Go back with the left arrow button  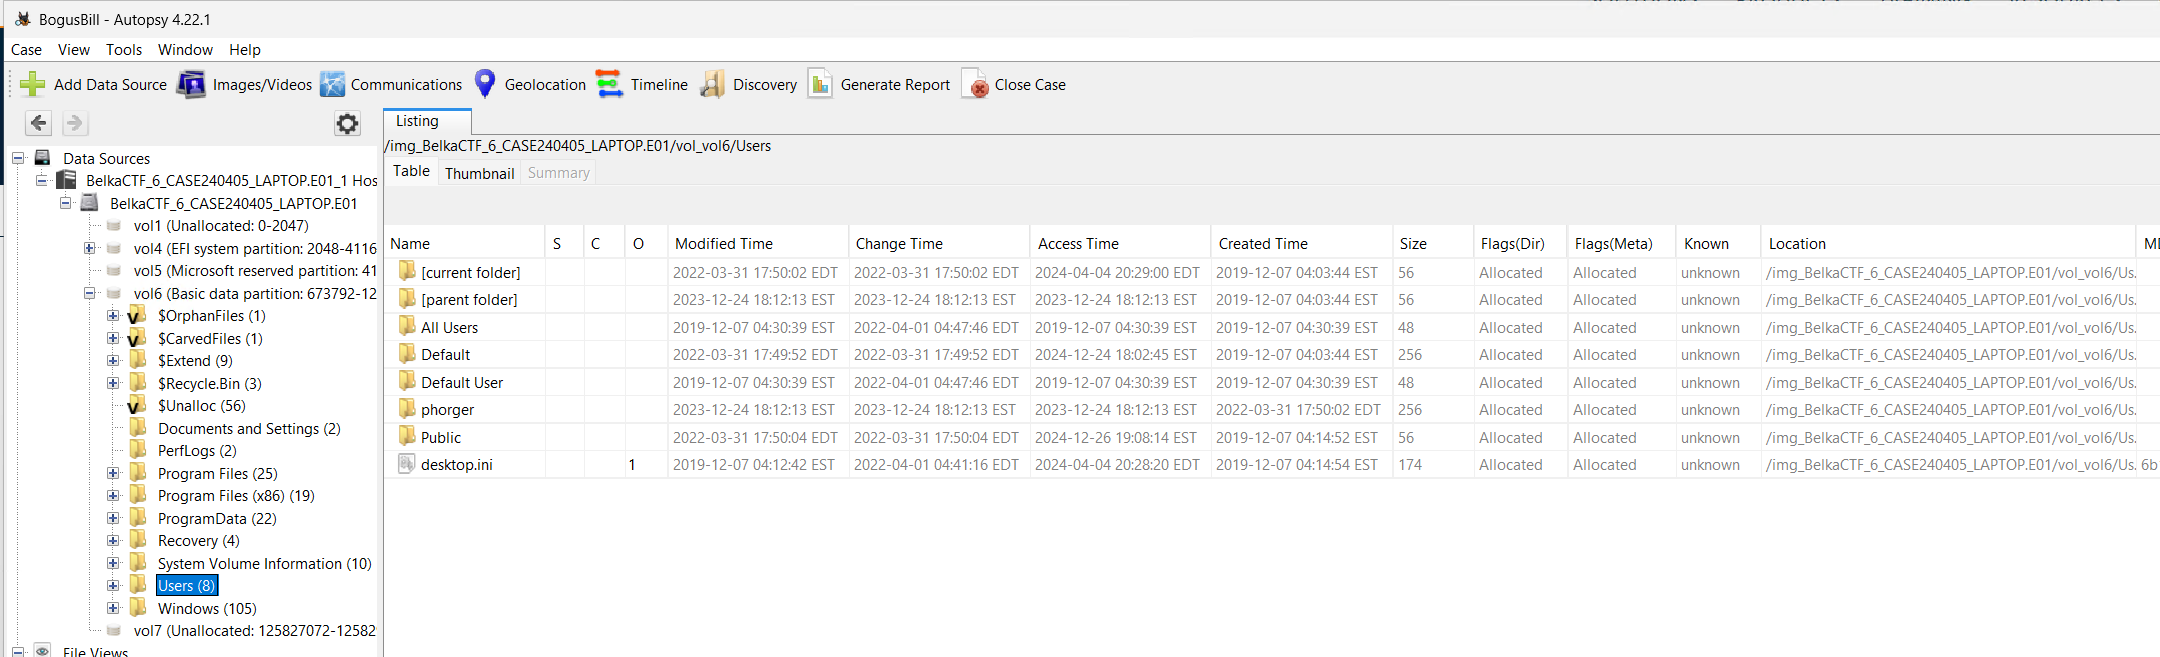39,123
